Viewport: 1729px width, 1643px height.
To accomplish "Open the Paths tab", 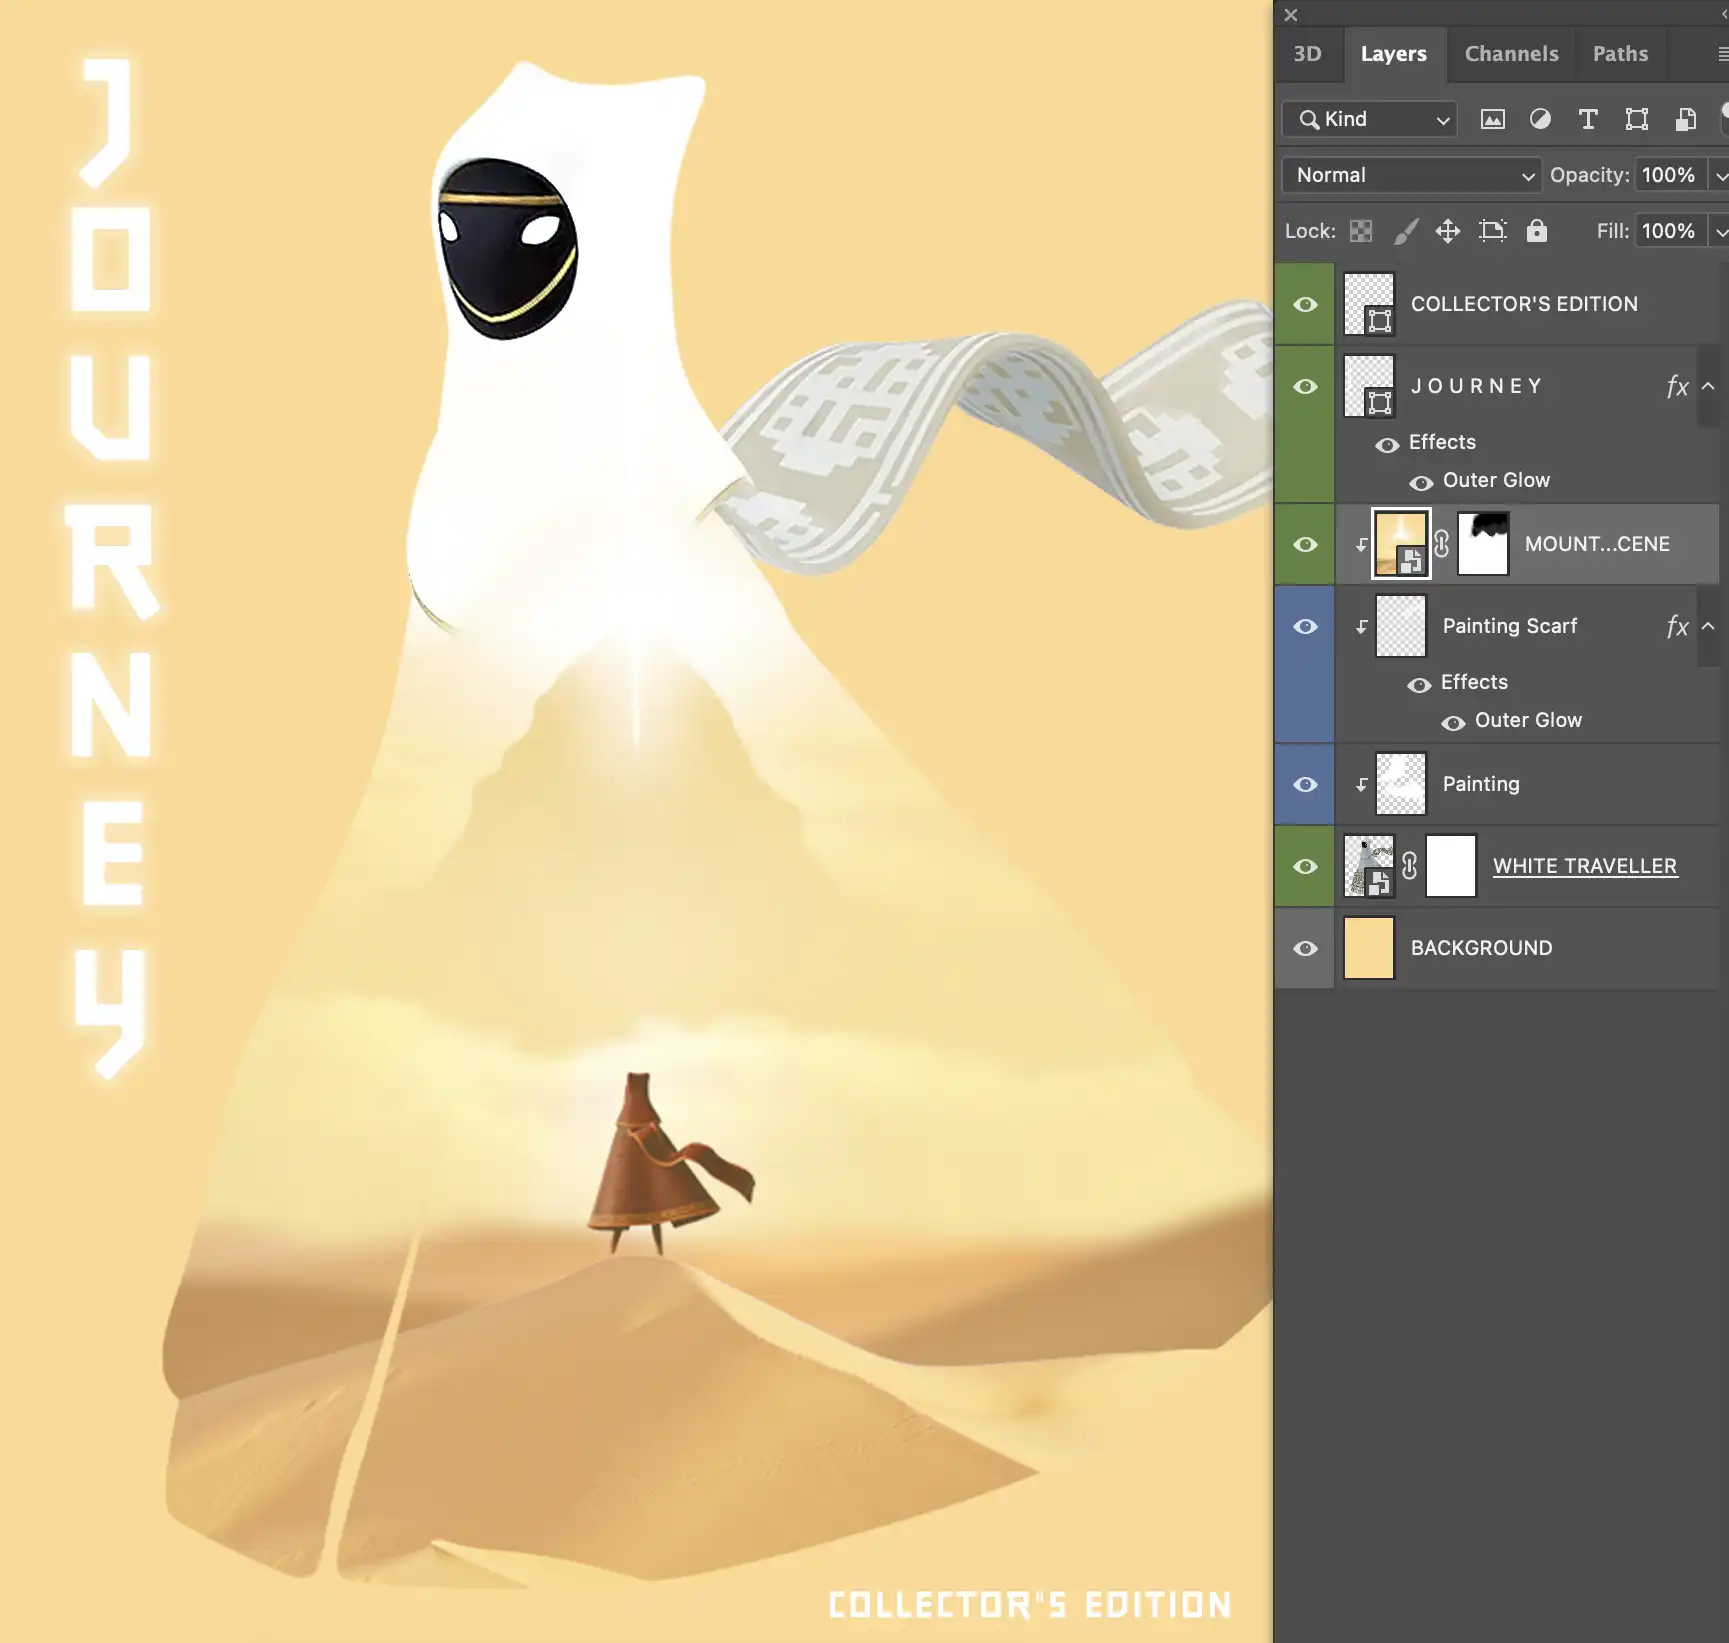I will click(x=1620, y=54).
